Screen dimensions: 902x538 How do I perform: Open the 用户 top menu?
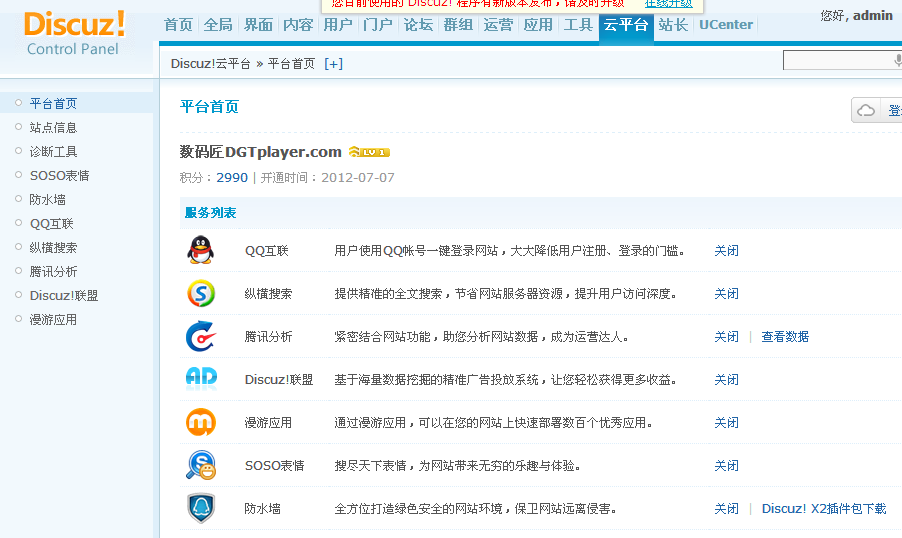tap(338, 25)
